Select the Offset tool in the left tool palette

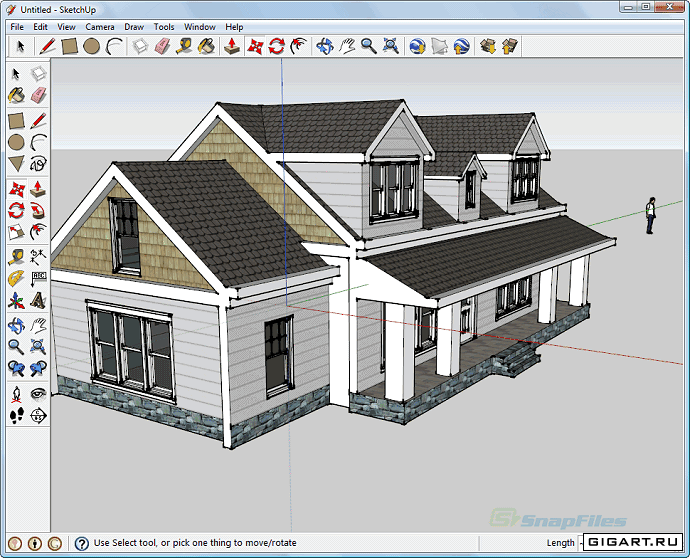(38, 232)
